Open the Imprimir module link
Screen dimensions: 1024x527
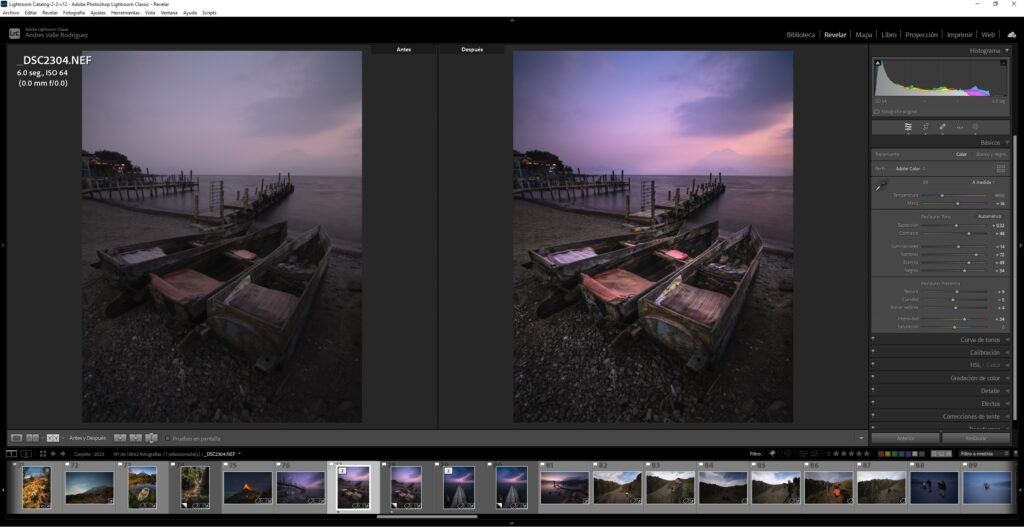[959, 35]
